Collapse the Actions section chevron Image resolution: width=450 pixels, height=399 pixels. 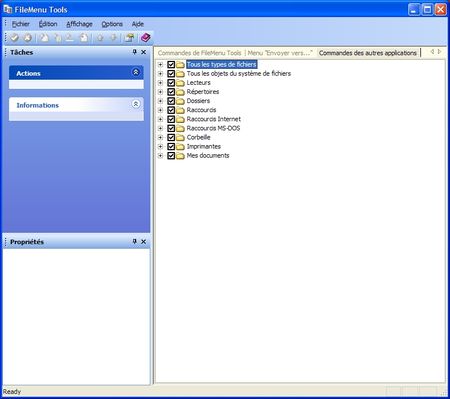click(136, 72)
